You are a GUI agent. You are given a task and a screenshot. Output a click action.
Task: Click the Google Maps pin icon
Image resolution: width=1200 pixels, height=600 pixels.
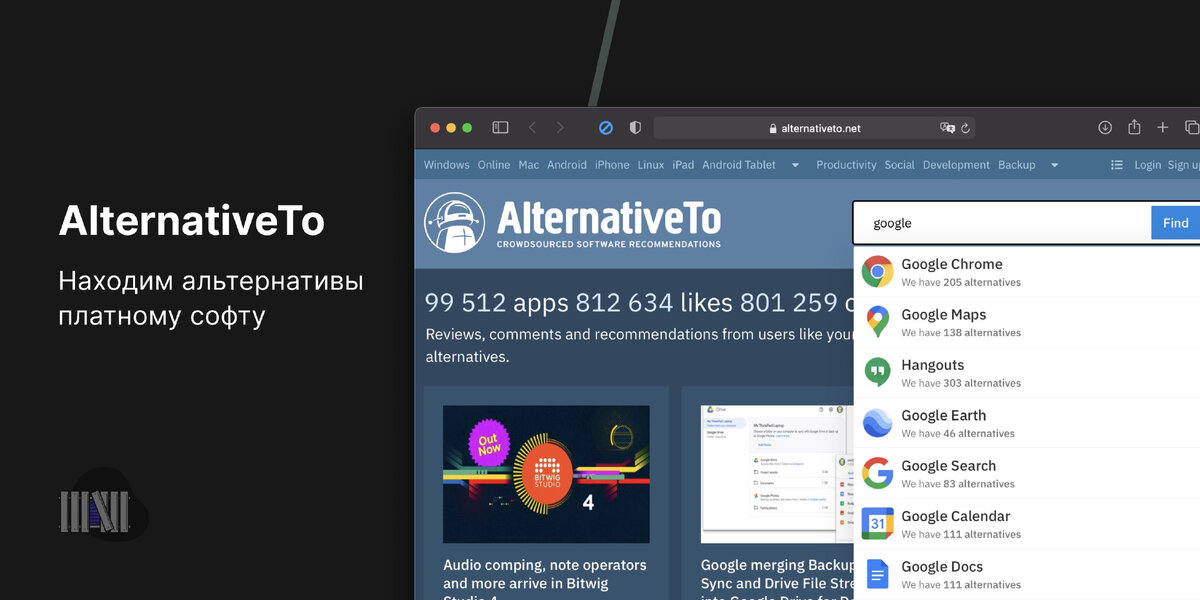tap(877, 321)
